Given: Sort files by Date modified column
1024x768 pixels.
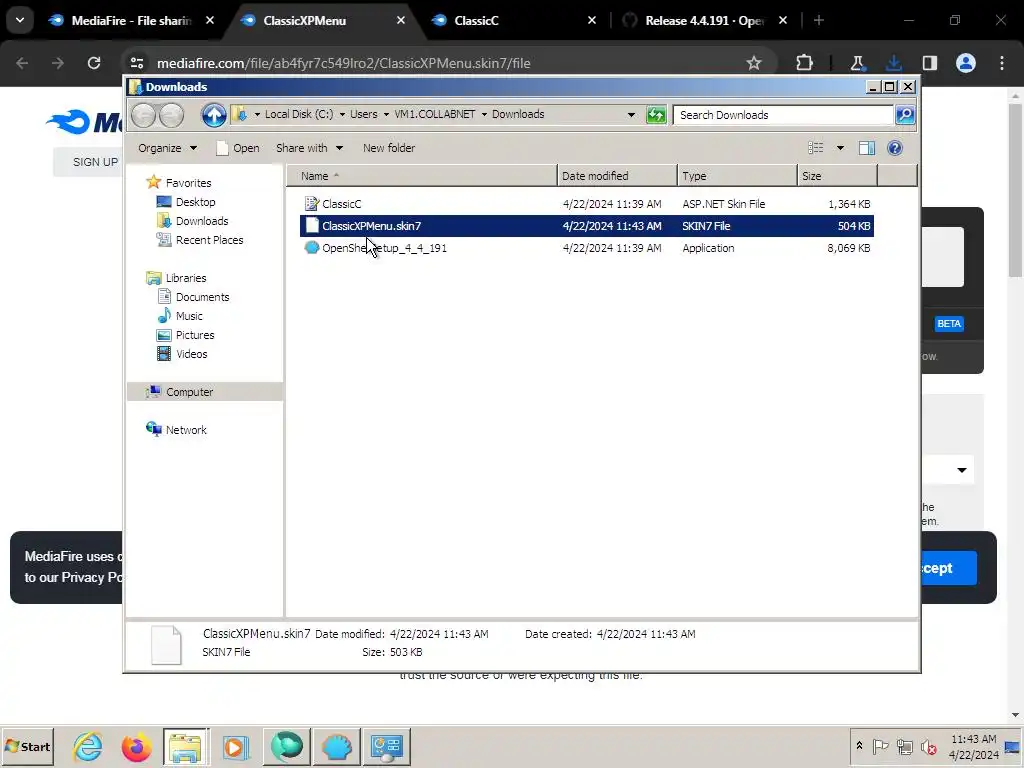Looking at the screenshot, I should tap(617, 176).
